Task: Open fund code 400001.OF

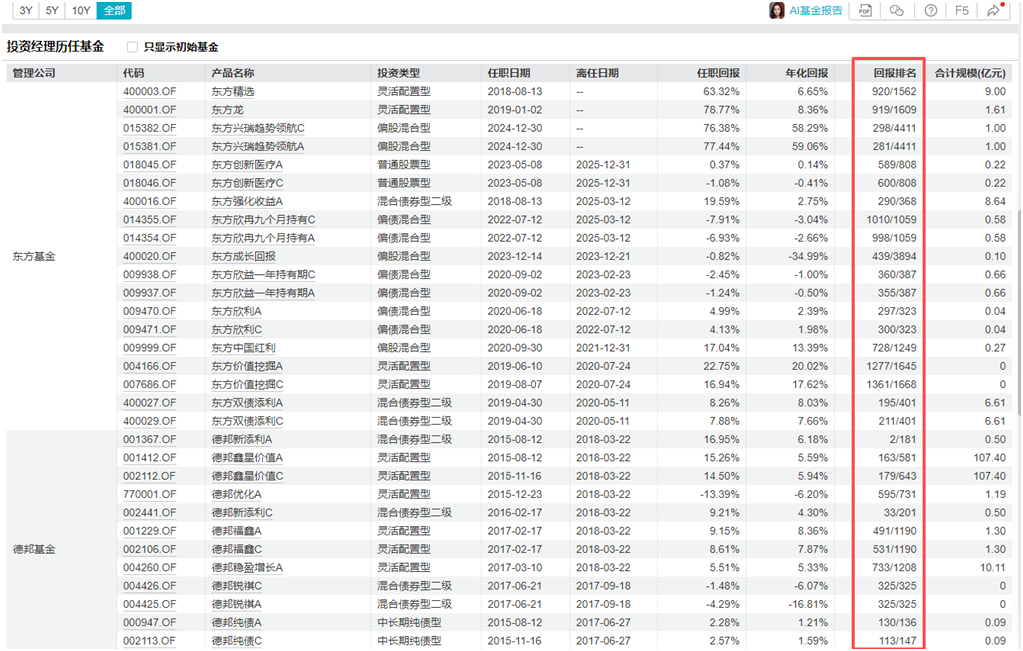Action: (x=149, y=110)
